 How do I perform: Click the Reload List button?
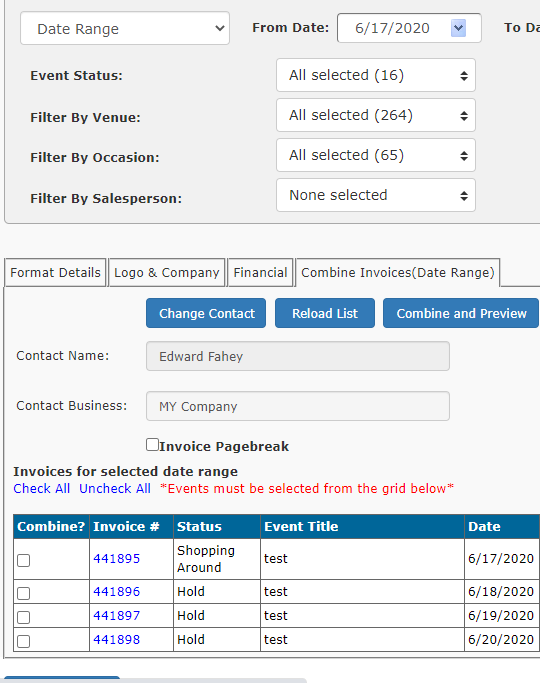(x=325, y=313)
